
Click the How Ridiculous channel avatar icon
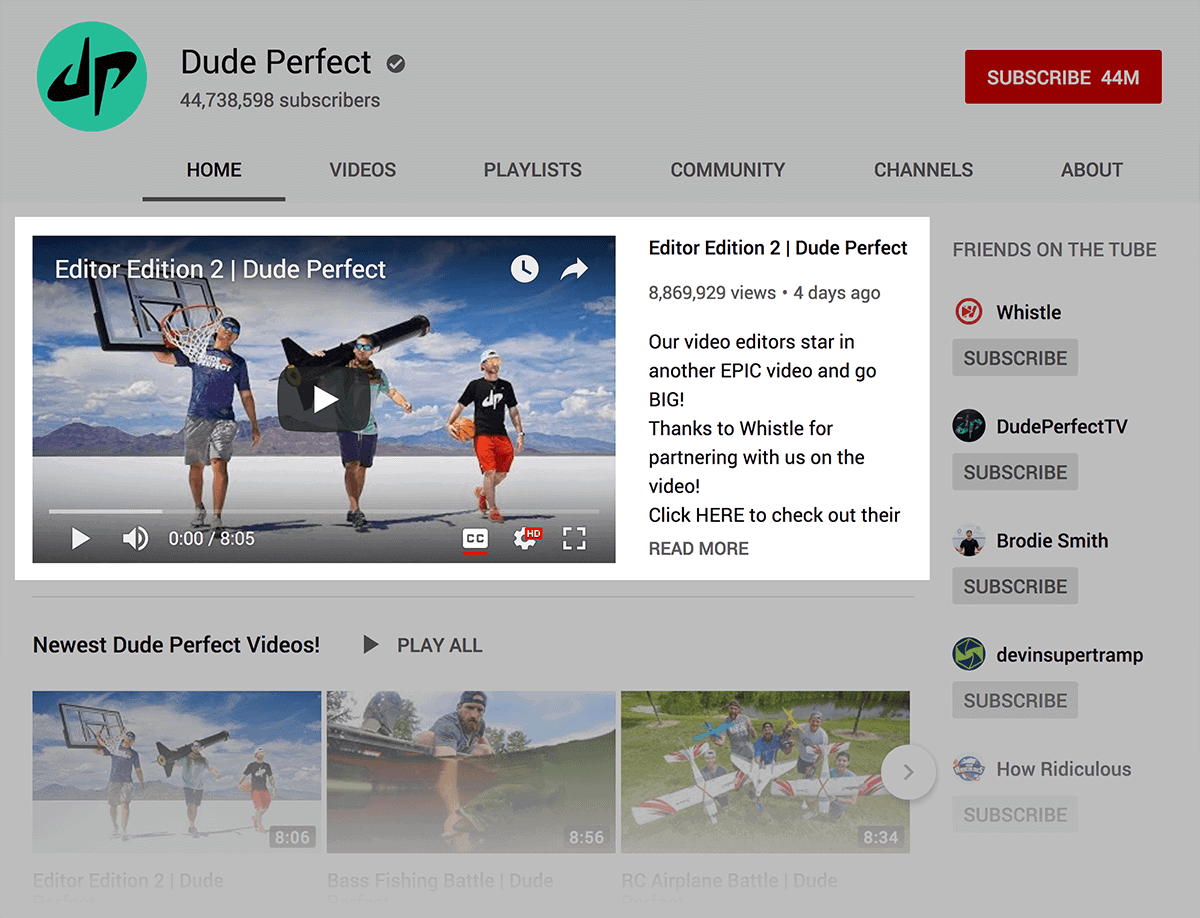pos(968,769)
